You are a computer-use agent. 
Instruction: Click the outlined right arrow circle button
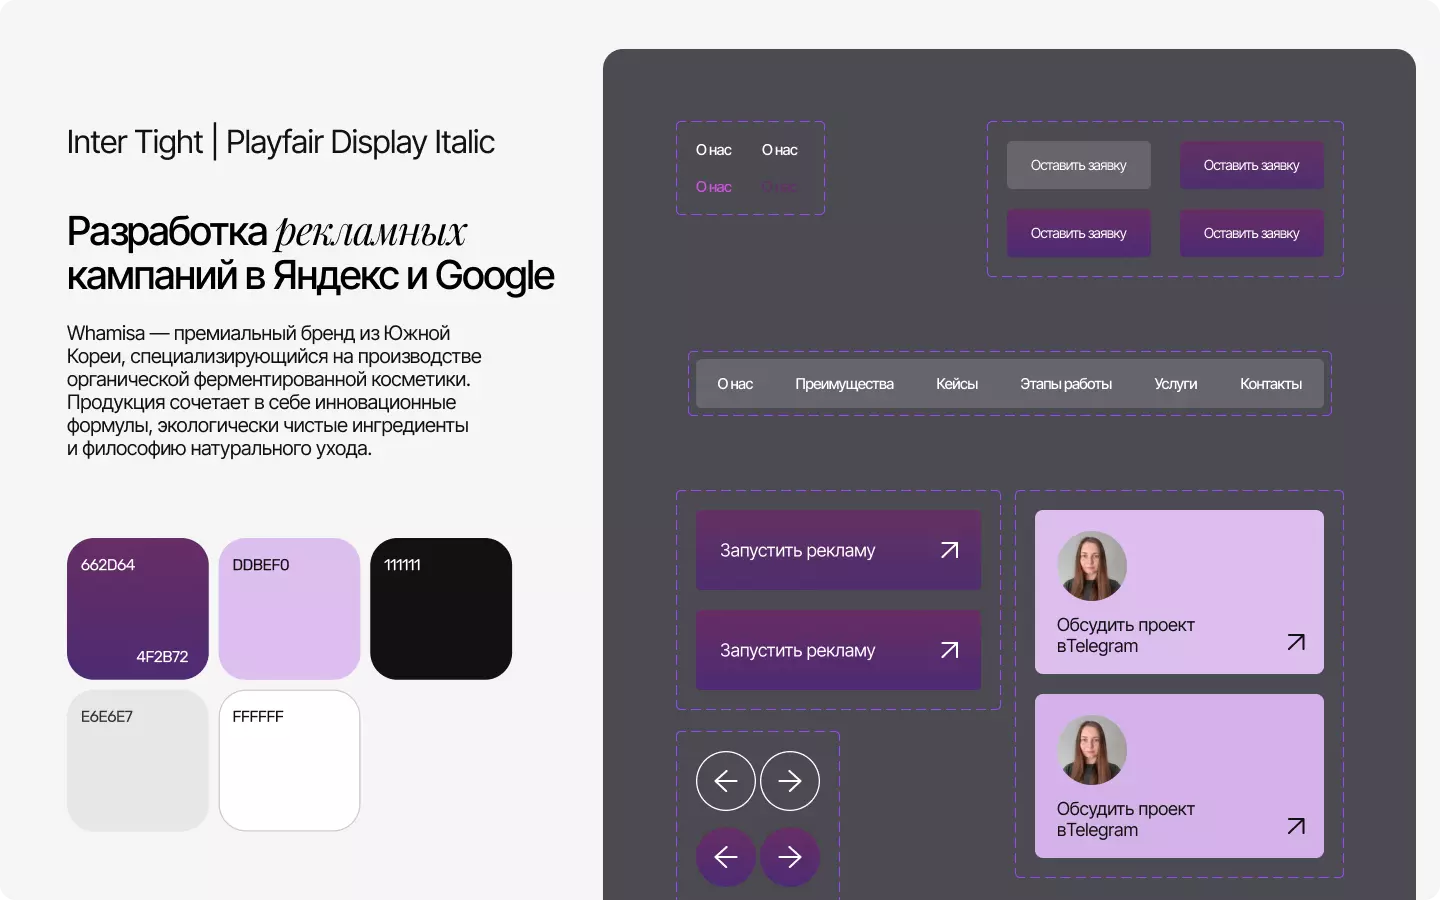pyautogui.click(x=790, y=781)
